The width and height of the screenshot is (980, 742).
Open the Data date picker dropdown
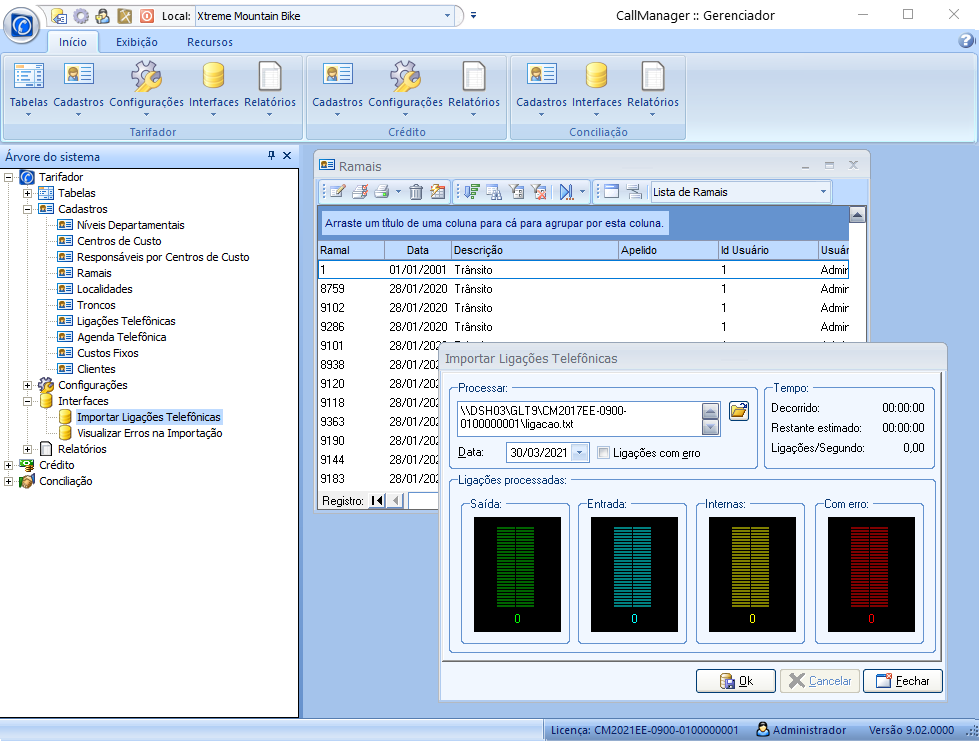point(580,452)
